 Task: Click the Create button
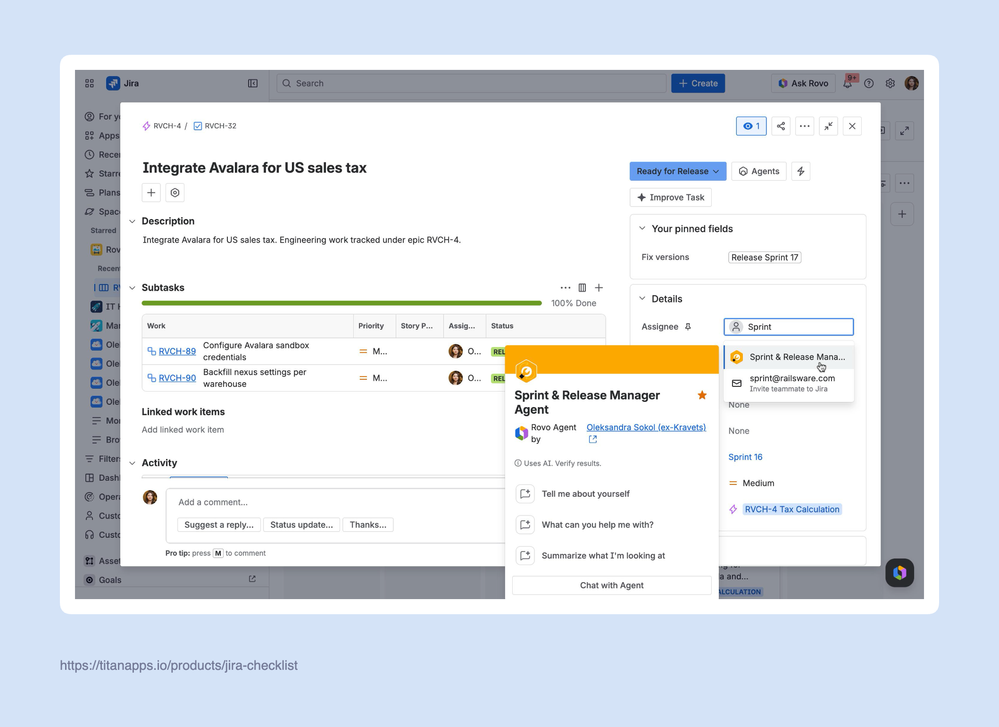click(698, 83)
